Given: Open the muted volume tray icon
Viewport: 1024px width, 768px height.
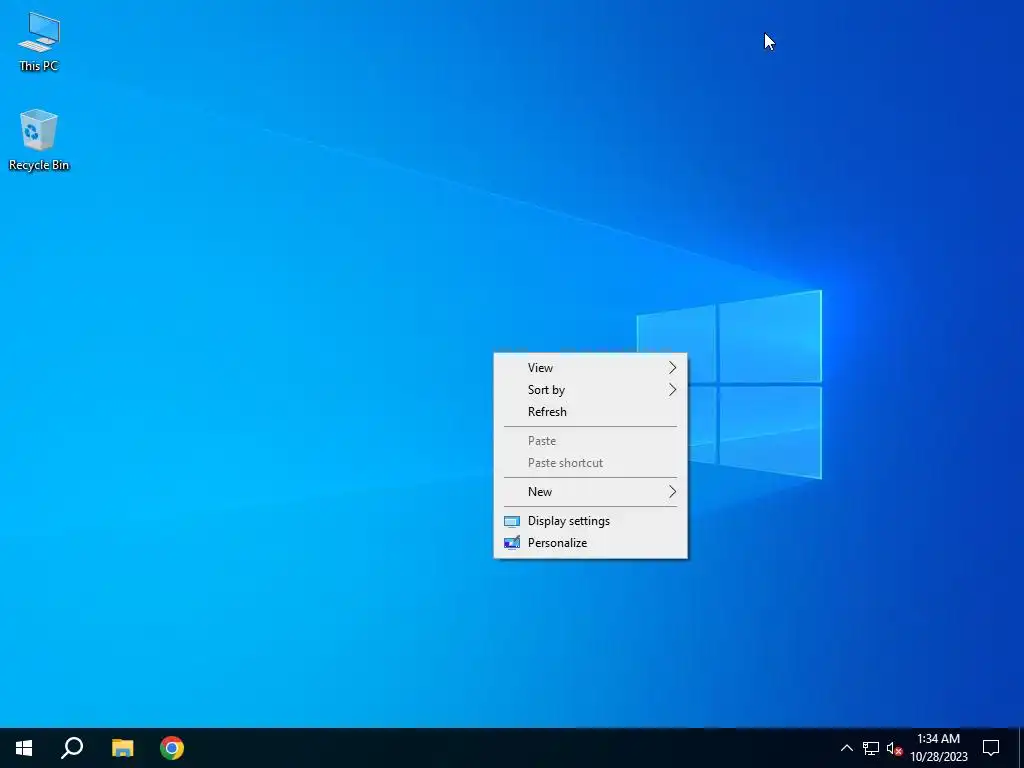Looking at the screenshot, I should [x=894, y=748].
